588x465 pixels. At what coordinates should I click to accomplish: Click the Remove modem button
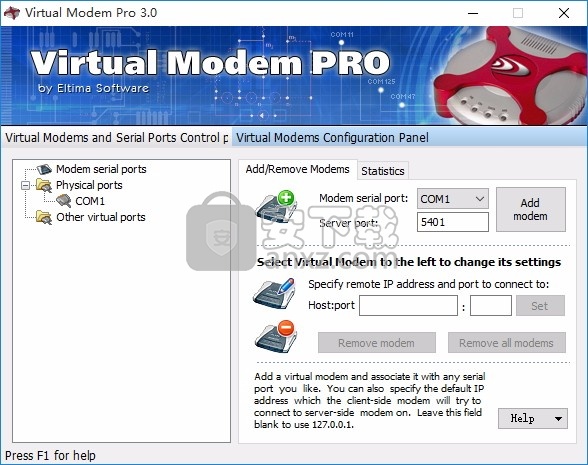[x=376, y=343]
